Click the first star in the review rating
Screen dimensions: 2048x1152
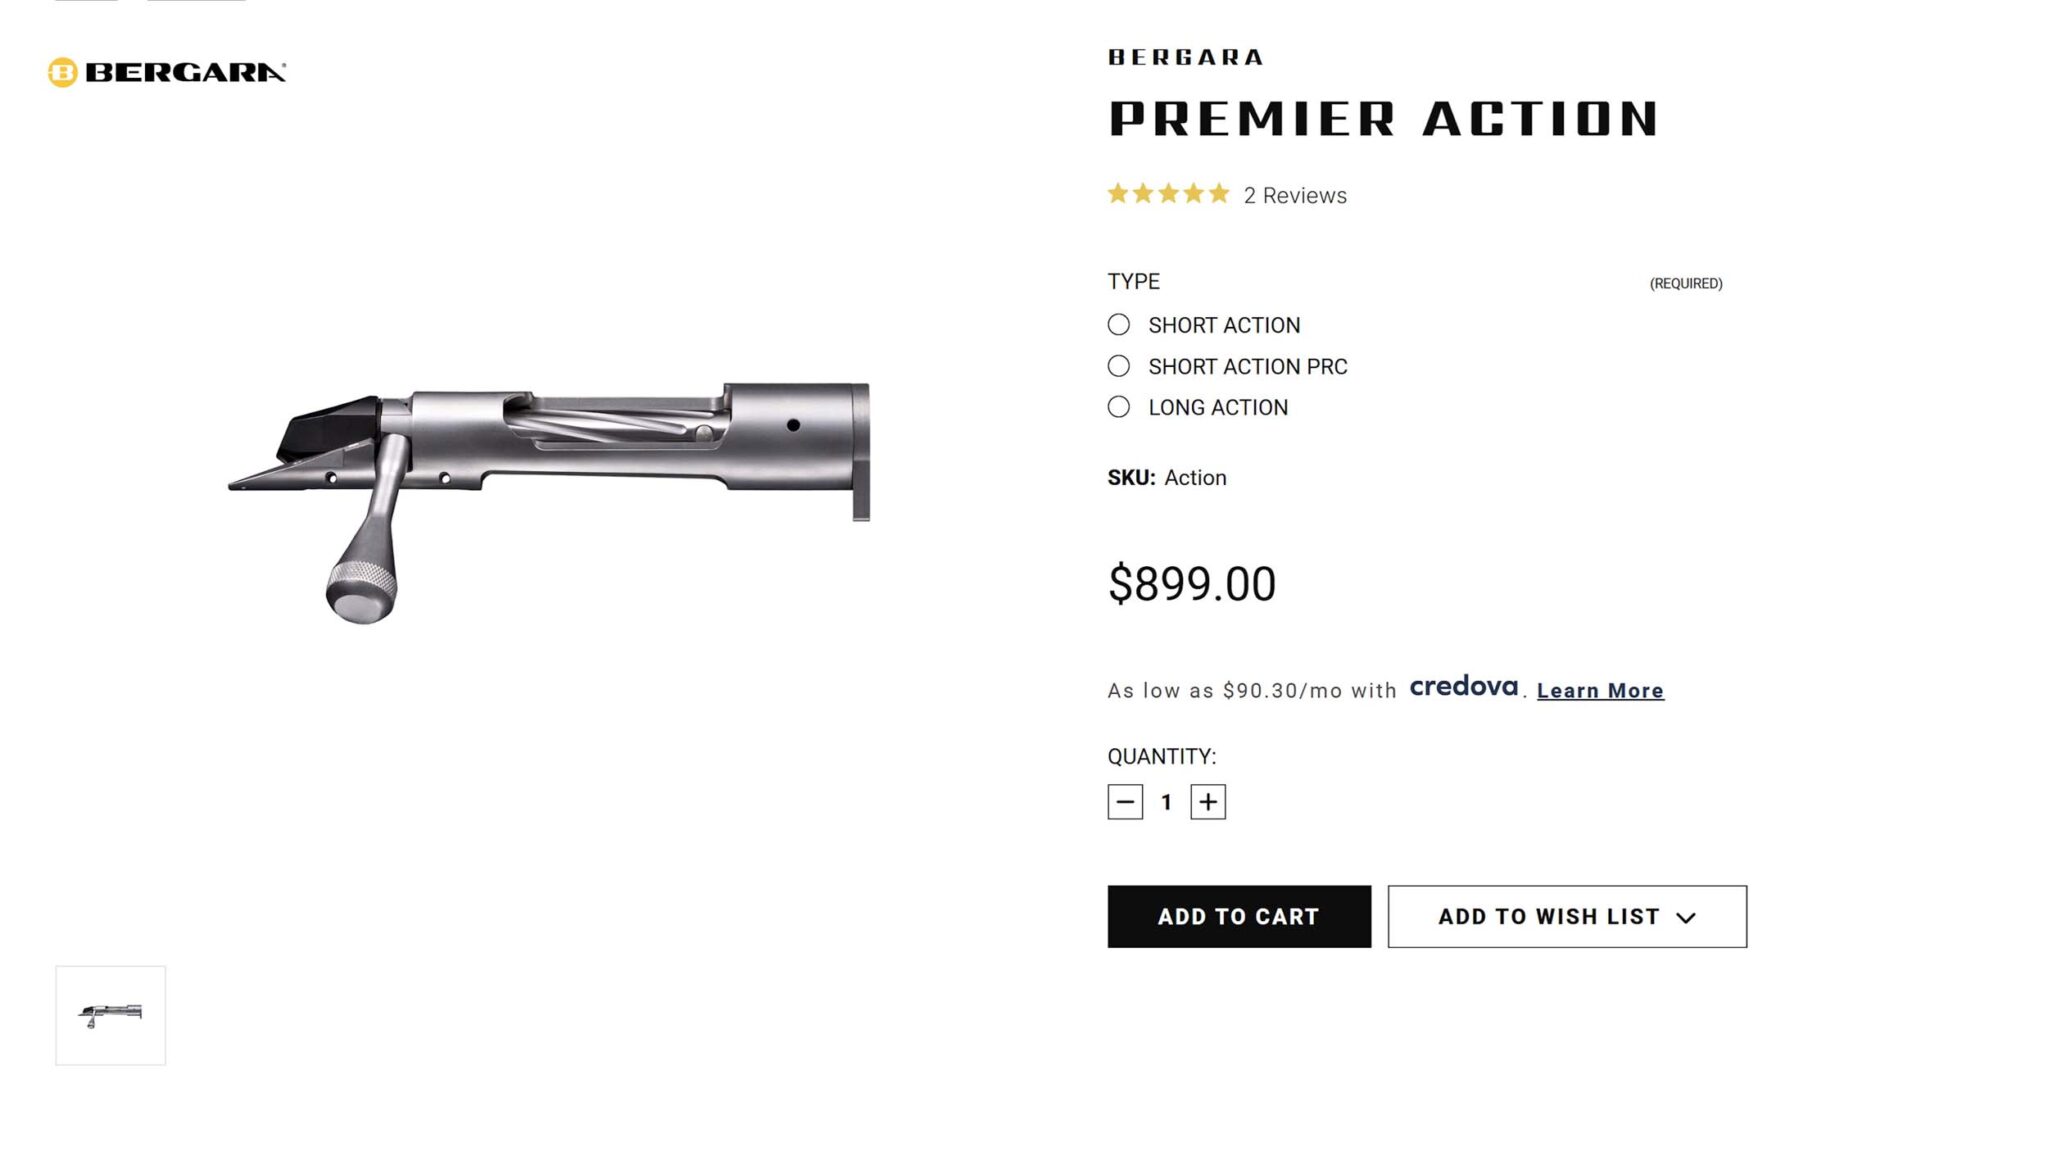(1117, 192)
